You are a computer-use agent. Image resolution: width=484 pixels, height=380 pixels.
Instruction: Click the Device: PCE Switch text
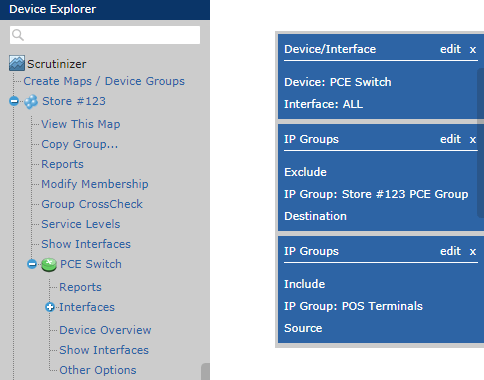(x=338, y=82)
